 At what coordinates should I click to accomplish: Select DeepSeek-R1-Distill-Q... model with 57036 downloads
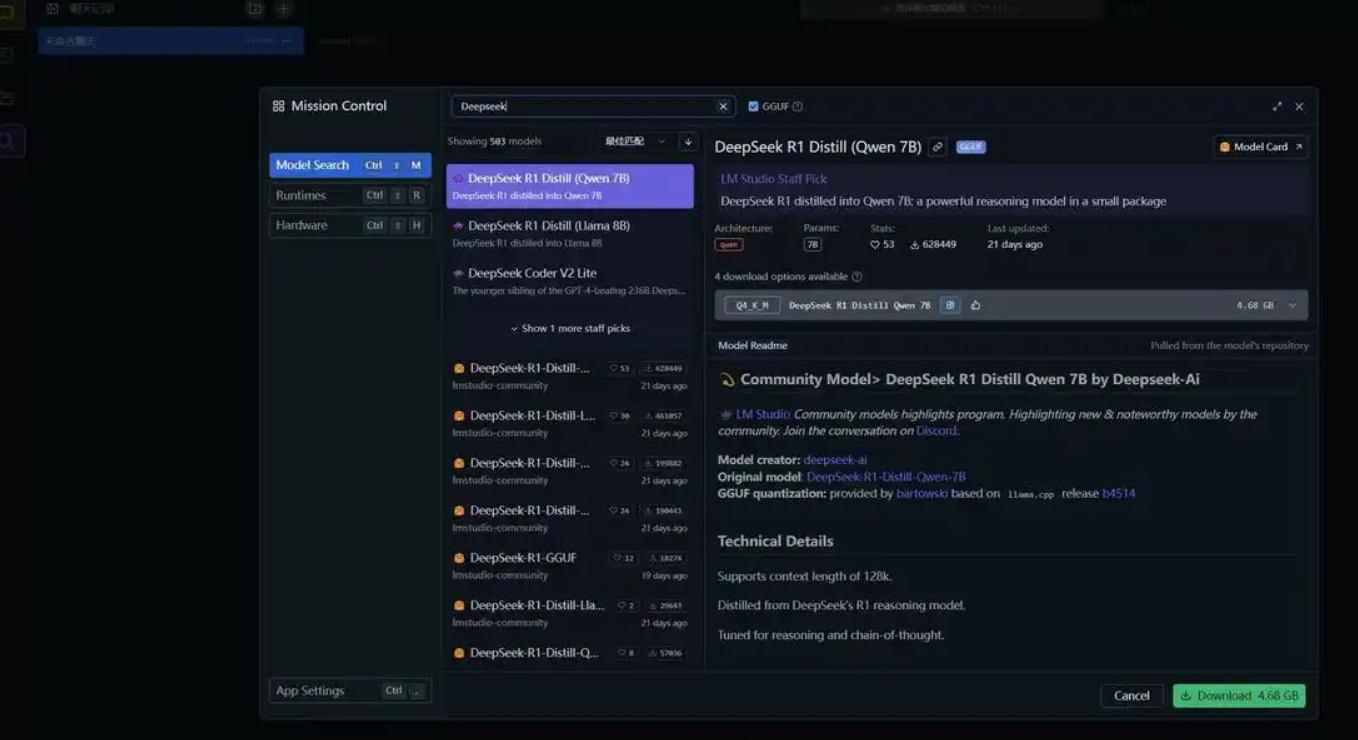(570, 654)
